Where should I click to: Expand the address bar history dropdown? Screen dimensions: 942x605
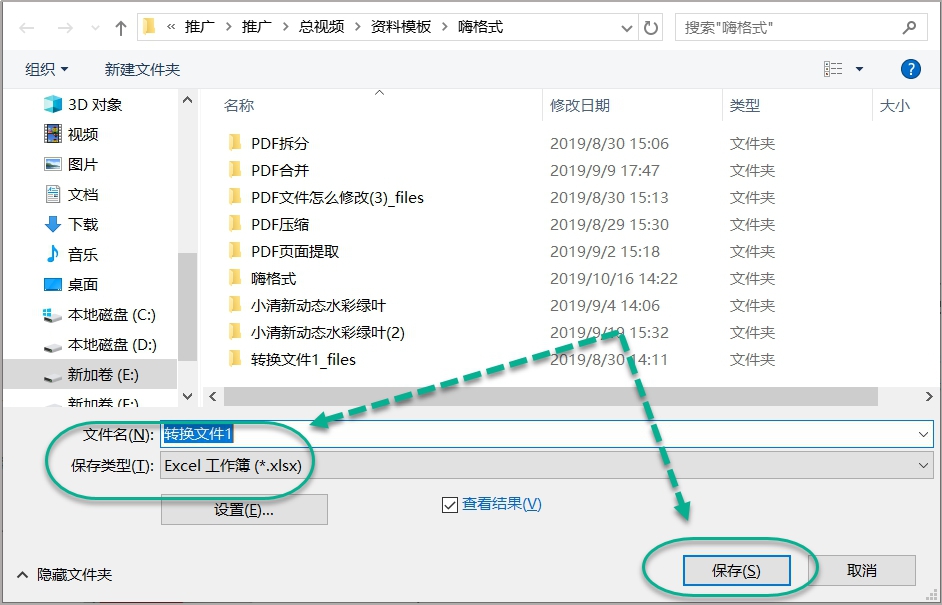coord(627,28)
